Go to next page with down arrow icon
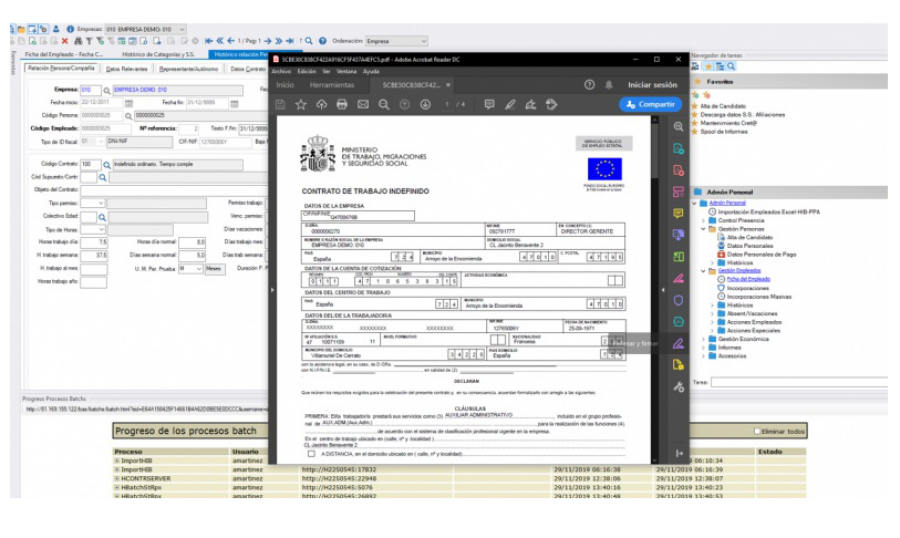 pos(425,104)
